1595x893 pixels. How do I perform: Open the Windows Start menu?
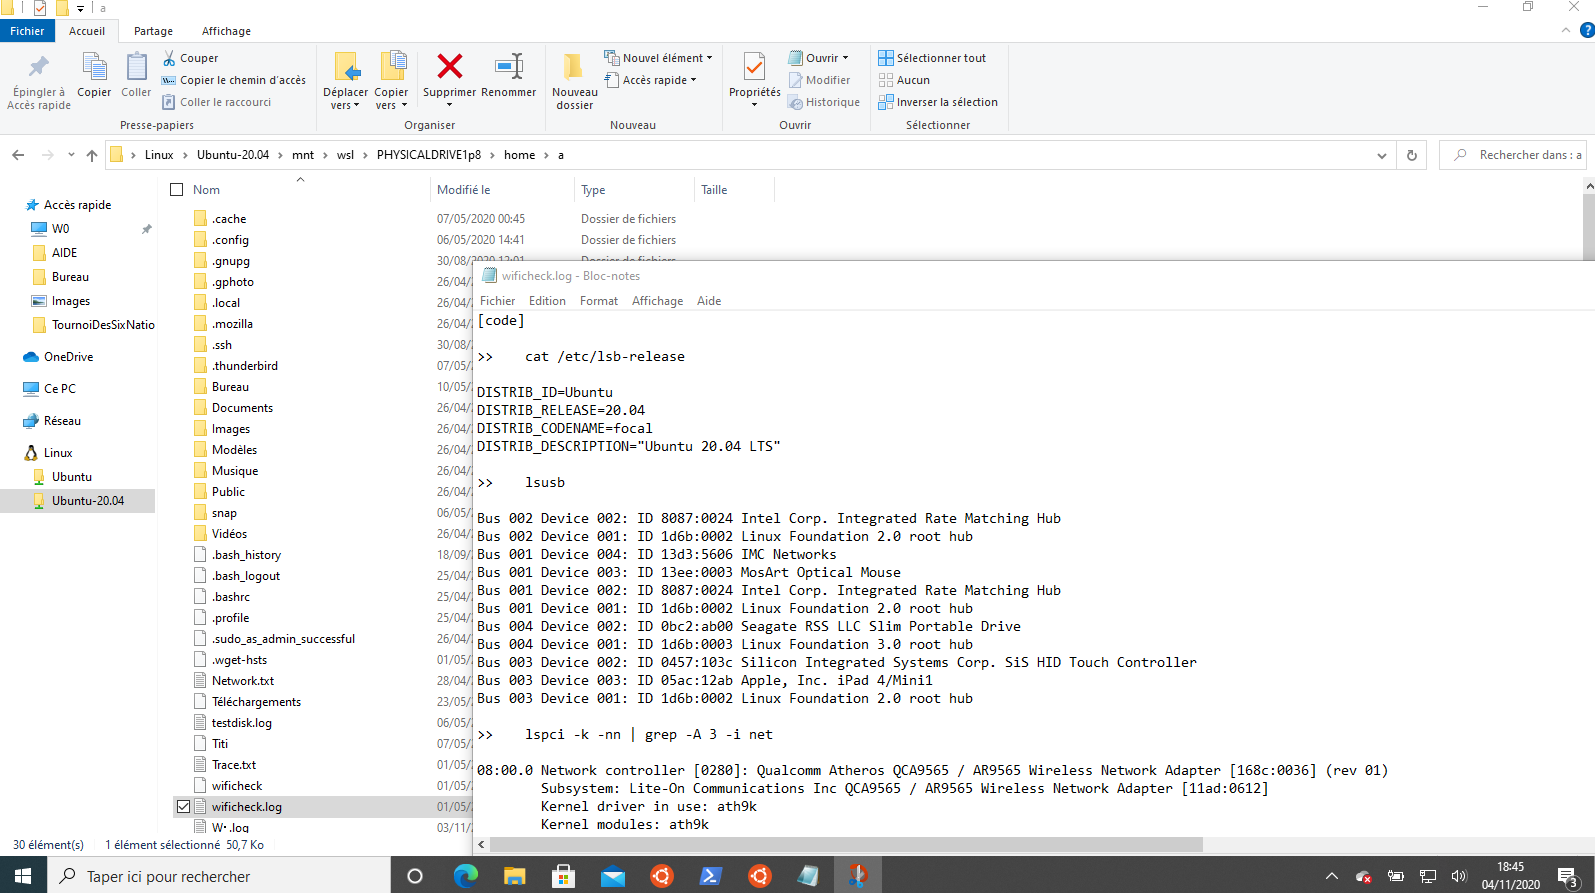24,876
